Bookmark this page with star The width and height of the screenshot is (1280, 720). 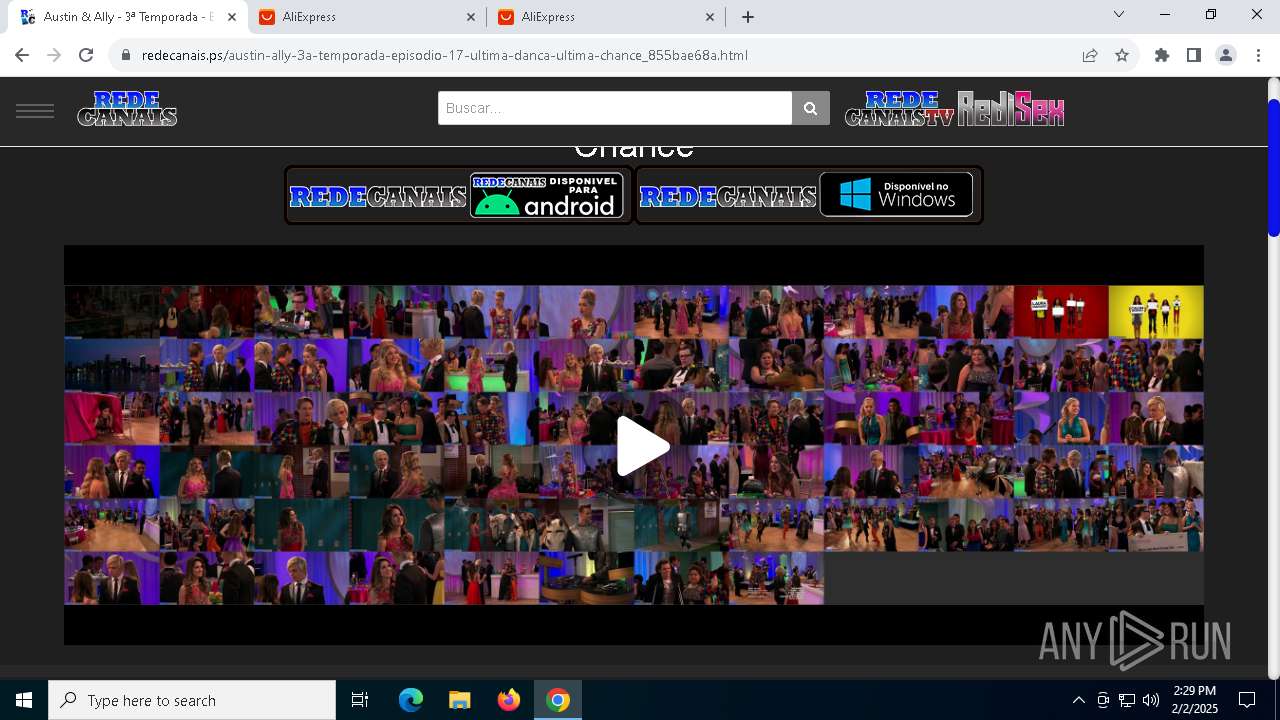click(x=1122, y=55)
